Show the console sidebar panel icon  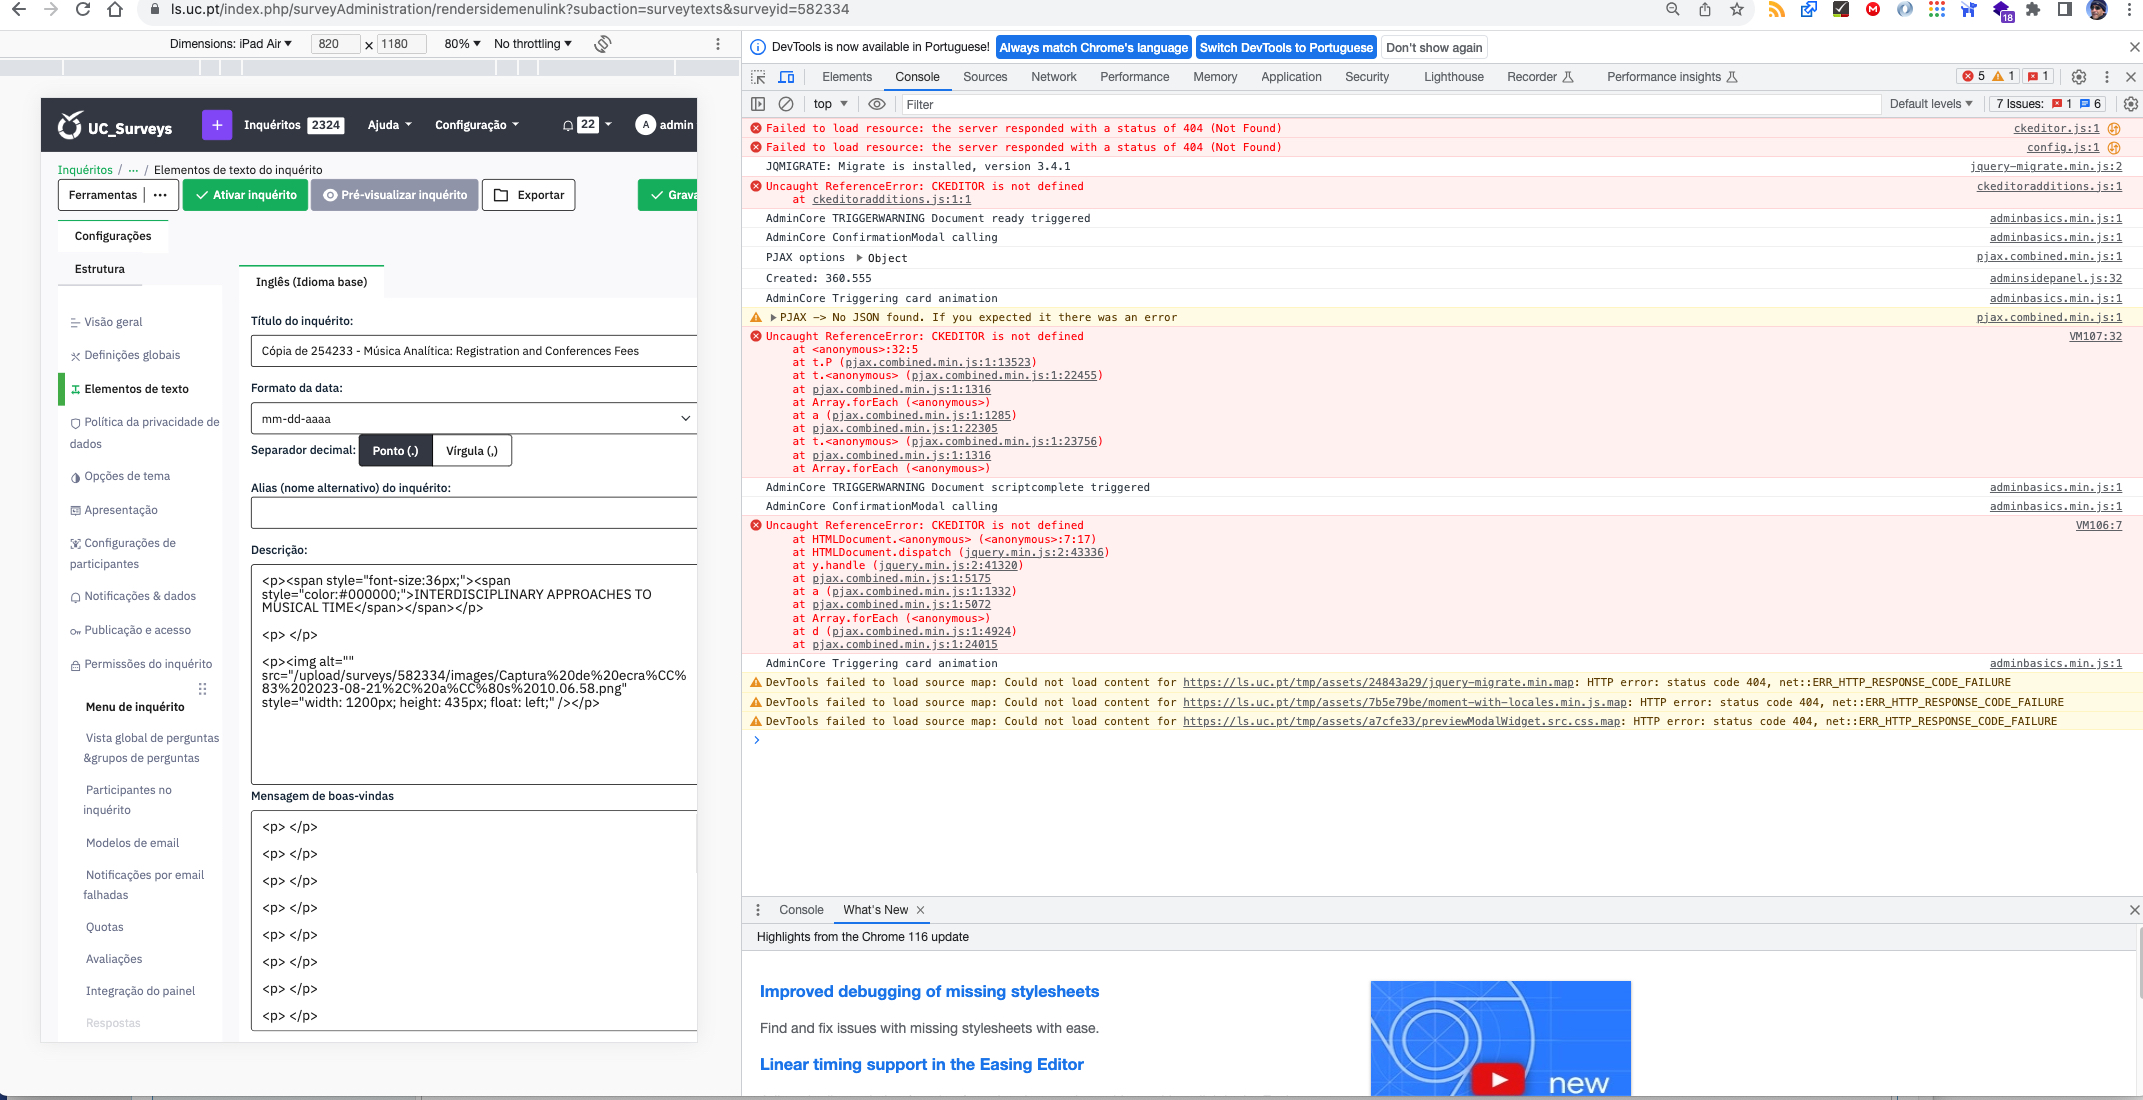coord(758,104)
